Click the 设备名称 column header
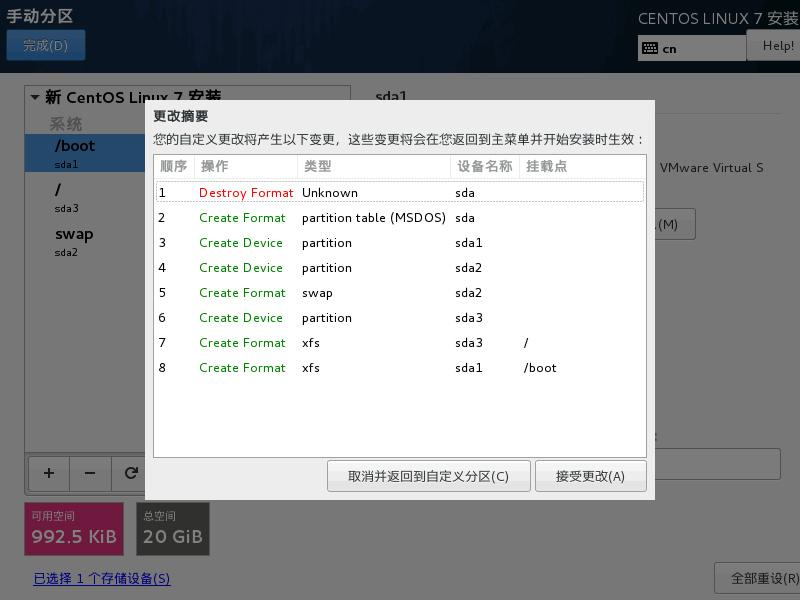Viewport: 800px width, 600px height. tap(485, 166)
